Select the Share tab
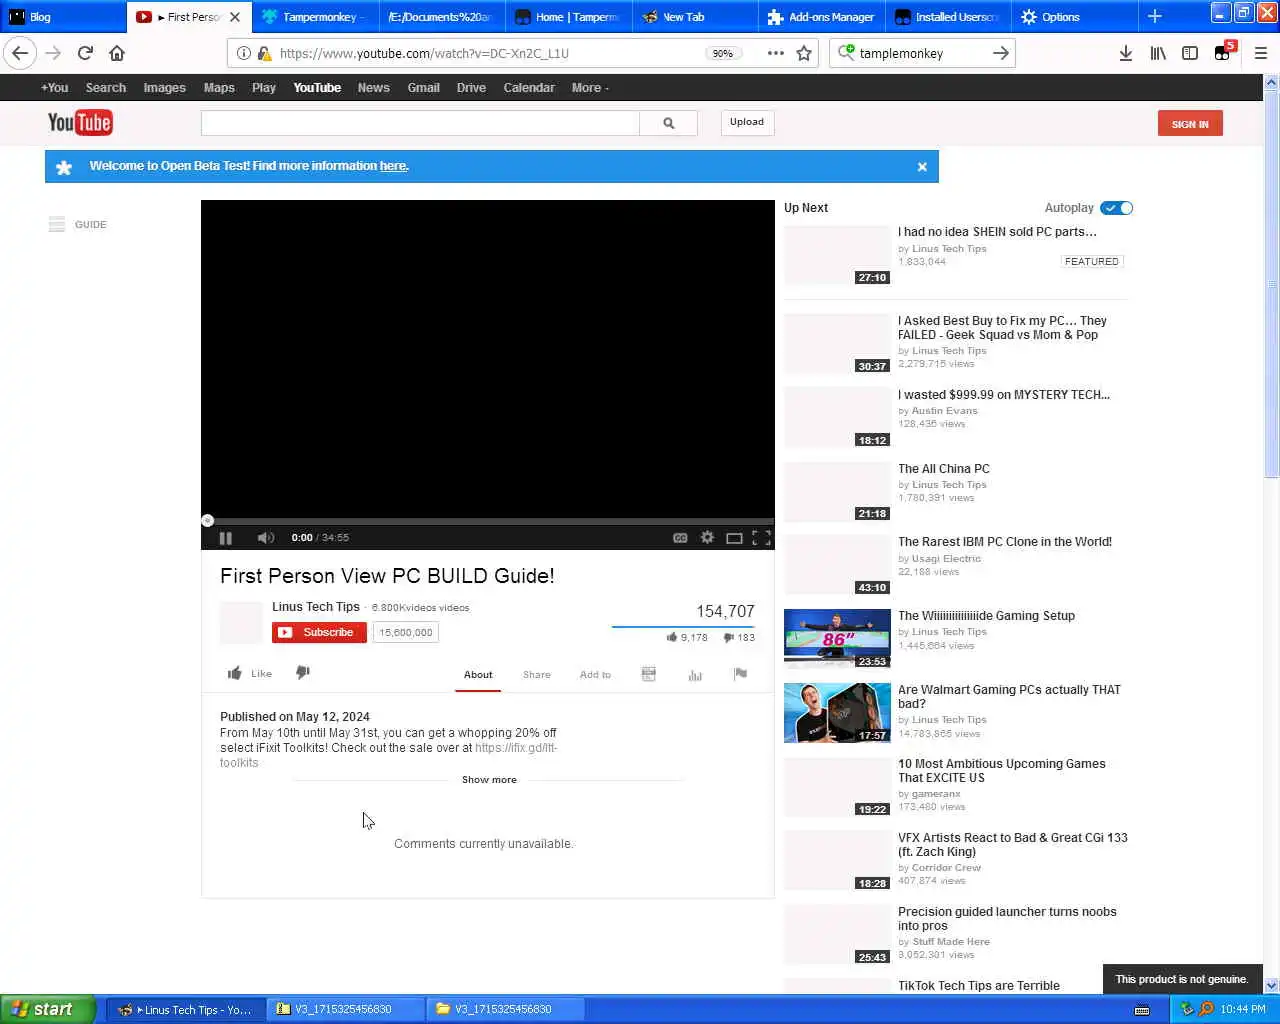 tap(537, 675)
